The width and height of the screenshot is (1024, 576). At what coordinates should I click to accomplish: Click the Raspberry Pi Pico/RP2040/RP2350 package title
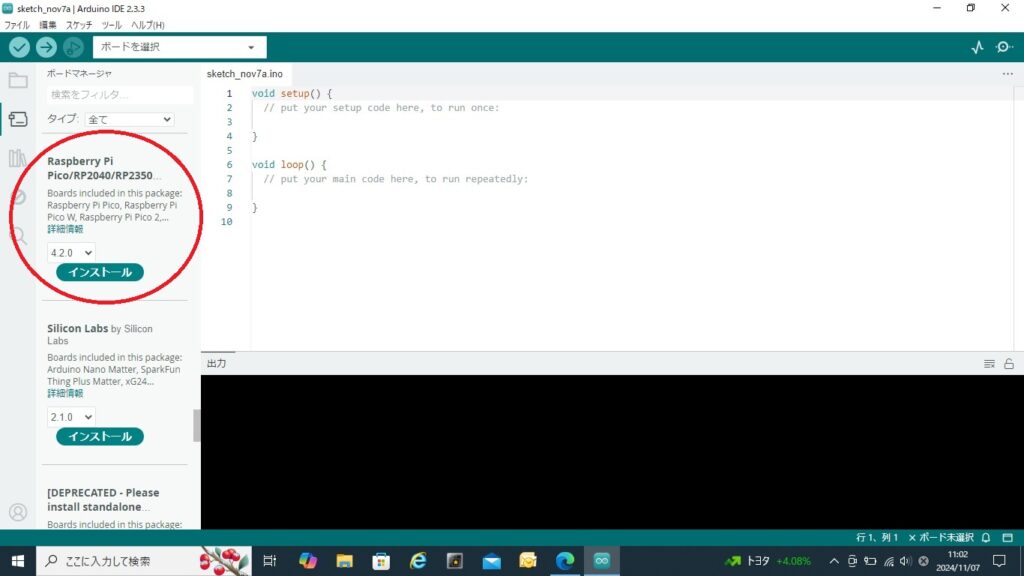click(104, 168)
